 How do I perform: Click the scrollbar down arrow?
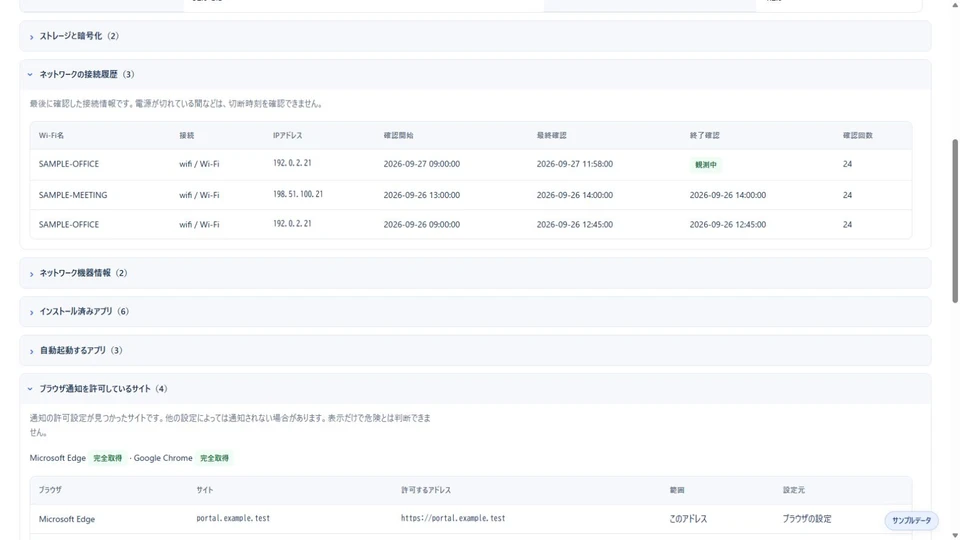coord(954,536)
